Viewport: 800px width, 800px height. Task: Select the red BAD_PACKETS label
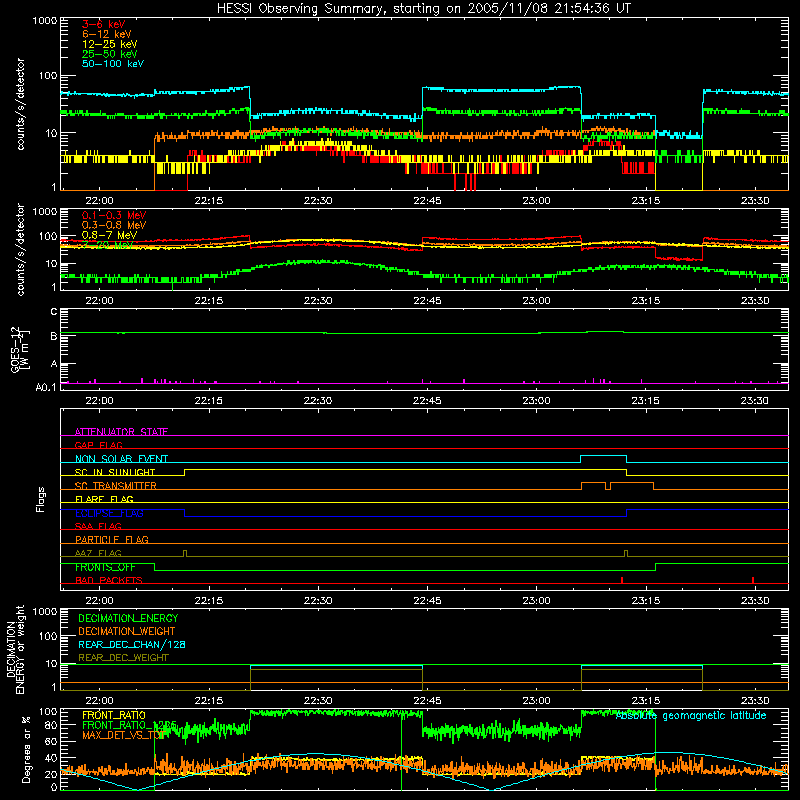point(109,580)
